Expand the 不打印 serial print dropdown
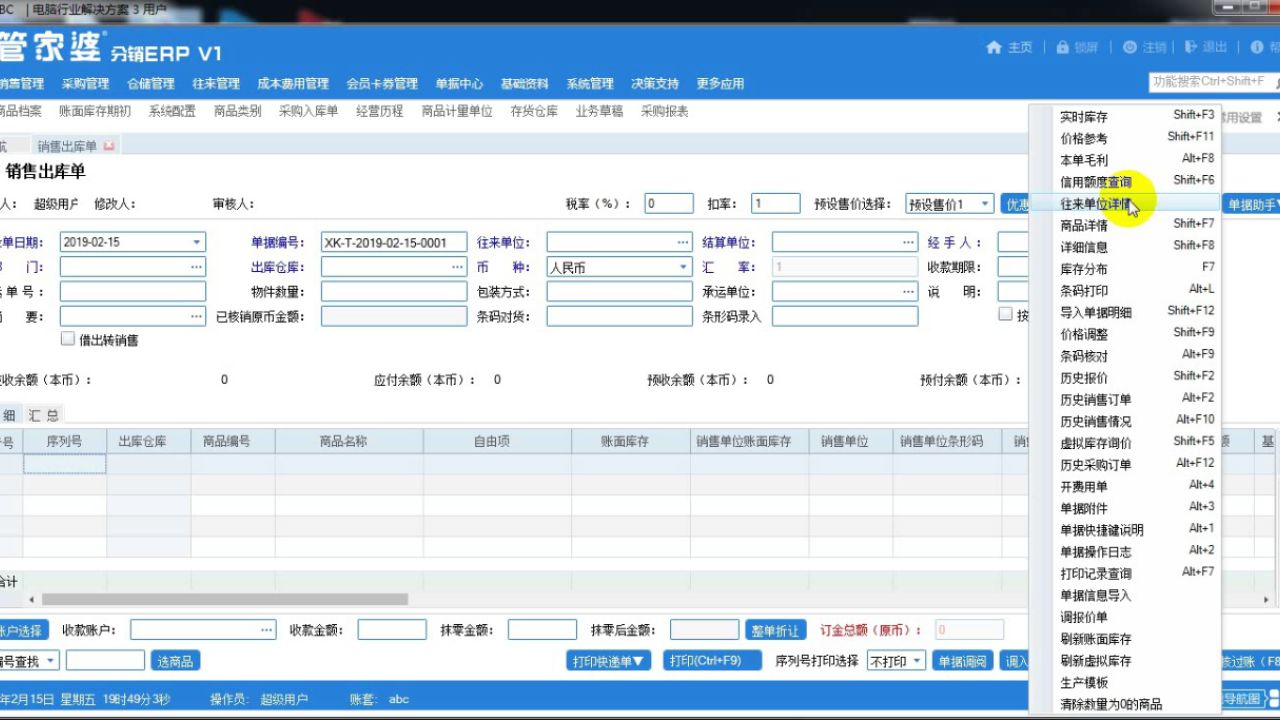This screenshot has height=720, width=1280. [x=917, y=661]
